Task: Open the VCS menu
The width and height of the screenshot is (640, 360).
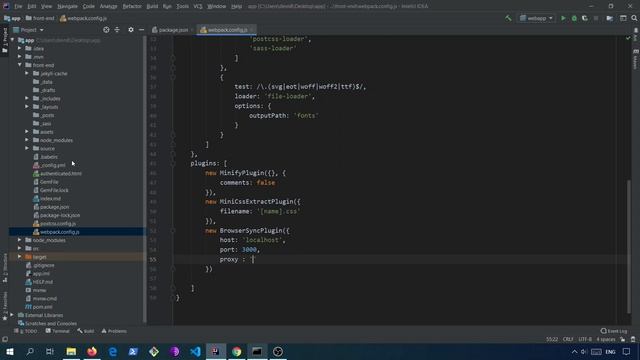Action: click(x=198, y=6)
